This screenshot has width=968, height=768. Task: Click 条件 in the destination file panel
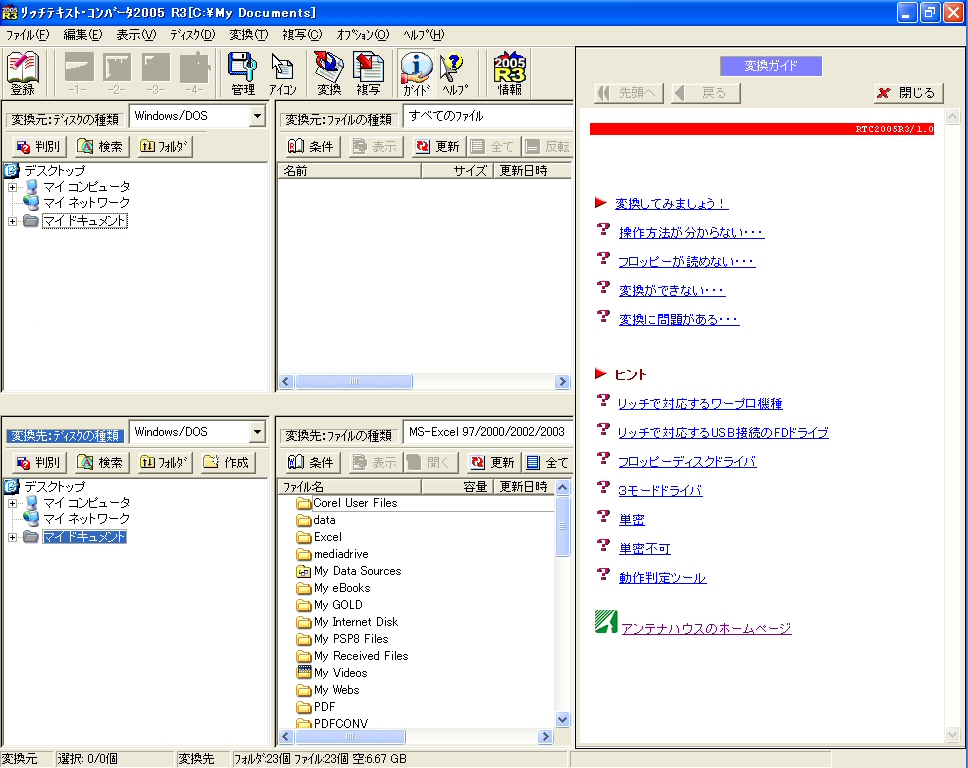click(x=312, y=462)
